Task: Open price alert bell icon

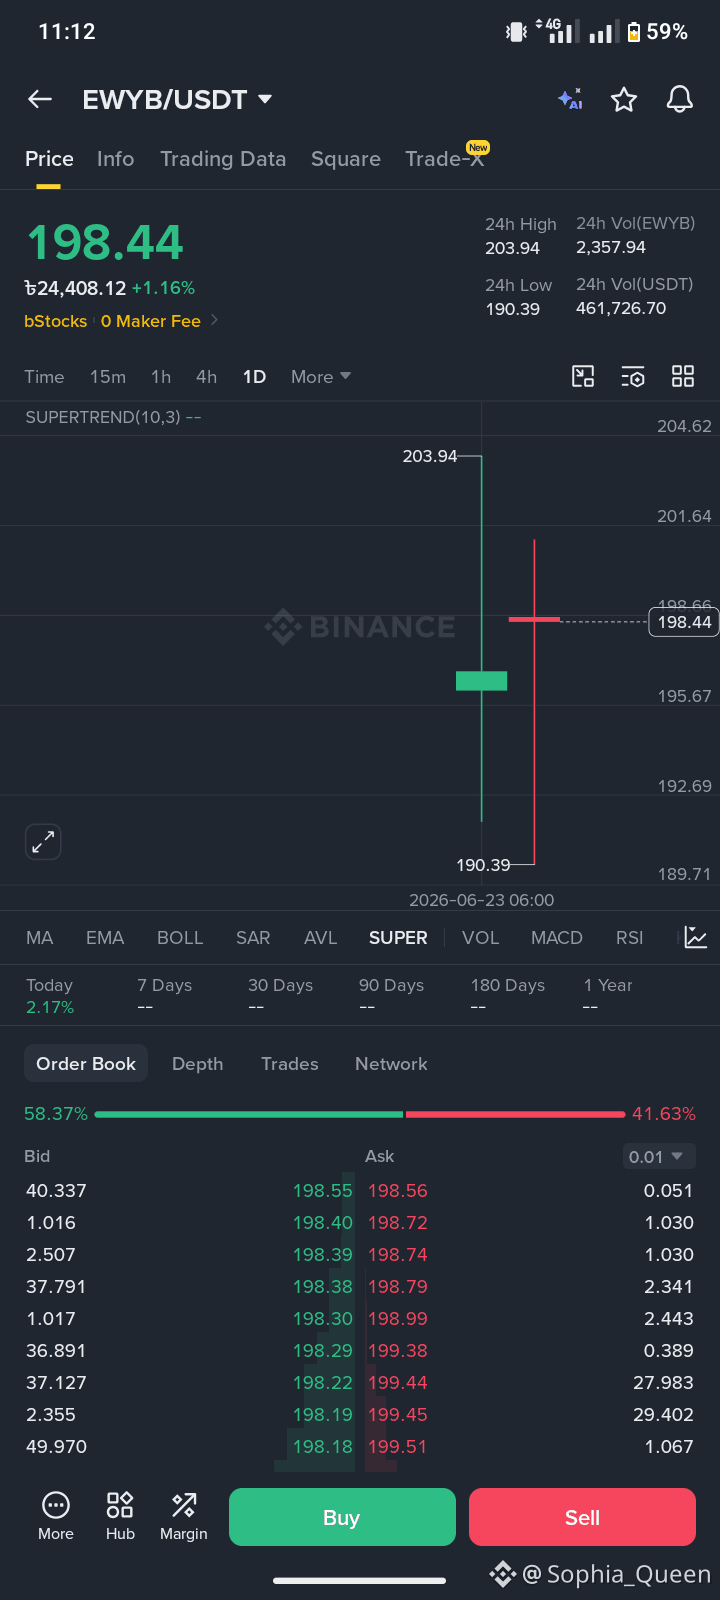Action: click(680, 99)
